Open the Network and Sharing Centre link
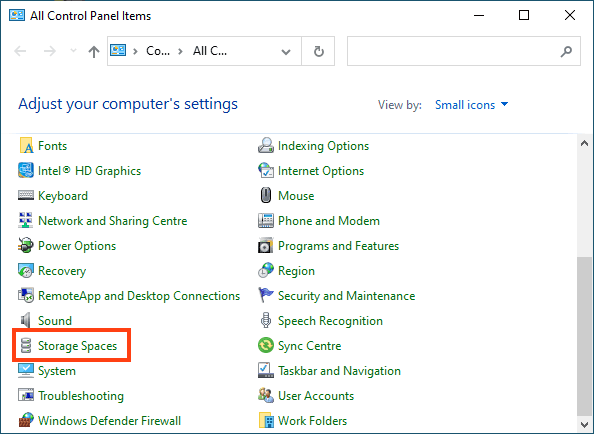The width and height of the screenshot is (594, 434). point(113,221)
